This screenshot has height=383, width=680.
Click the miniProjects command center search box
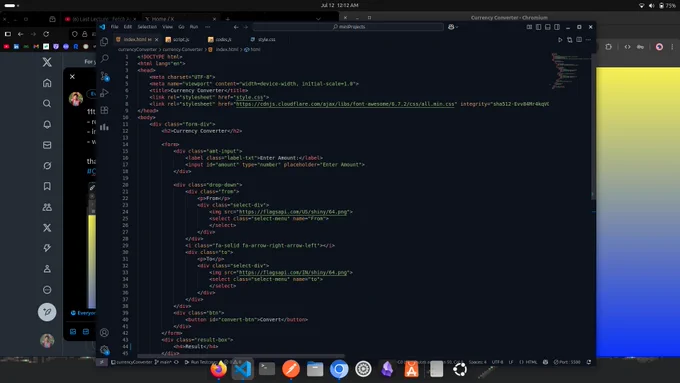(348, 27)
